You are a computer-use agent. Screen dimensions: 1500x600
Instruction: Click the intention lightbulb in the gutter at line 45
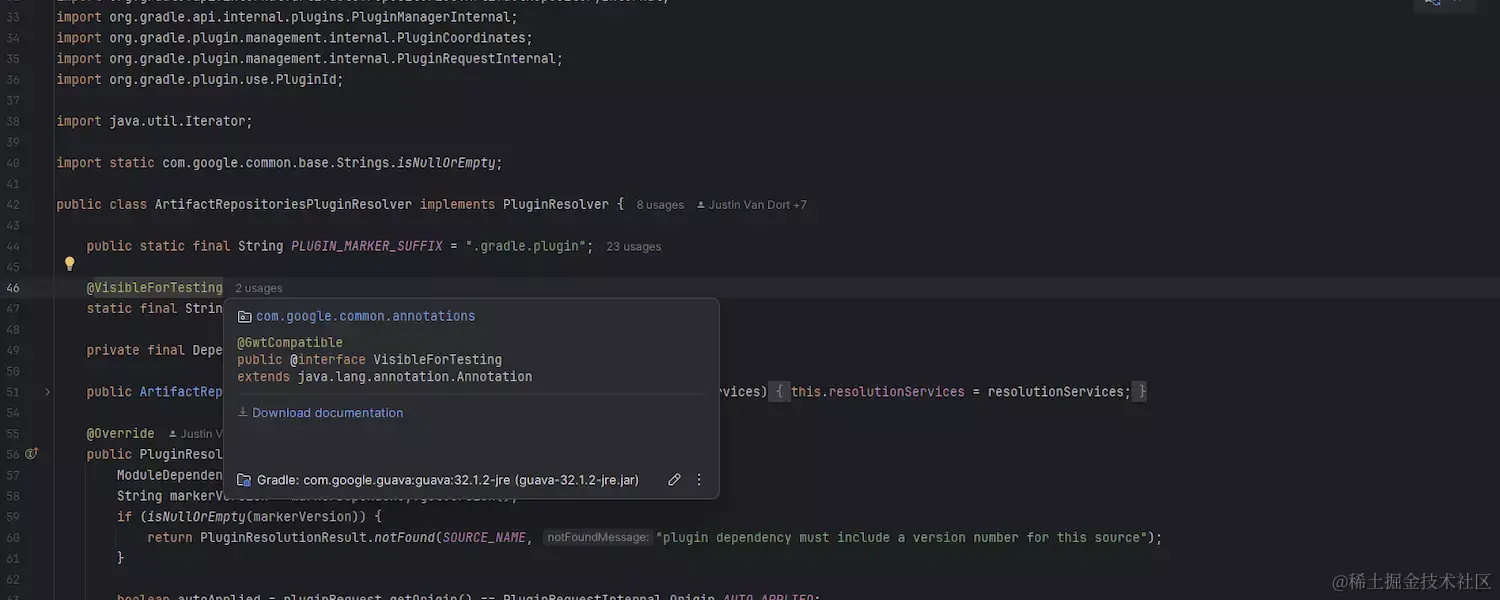pos(69,264)
